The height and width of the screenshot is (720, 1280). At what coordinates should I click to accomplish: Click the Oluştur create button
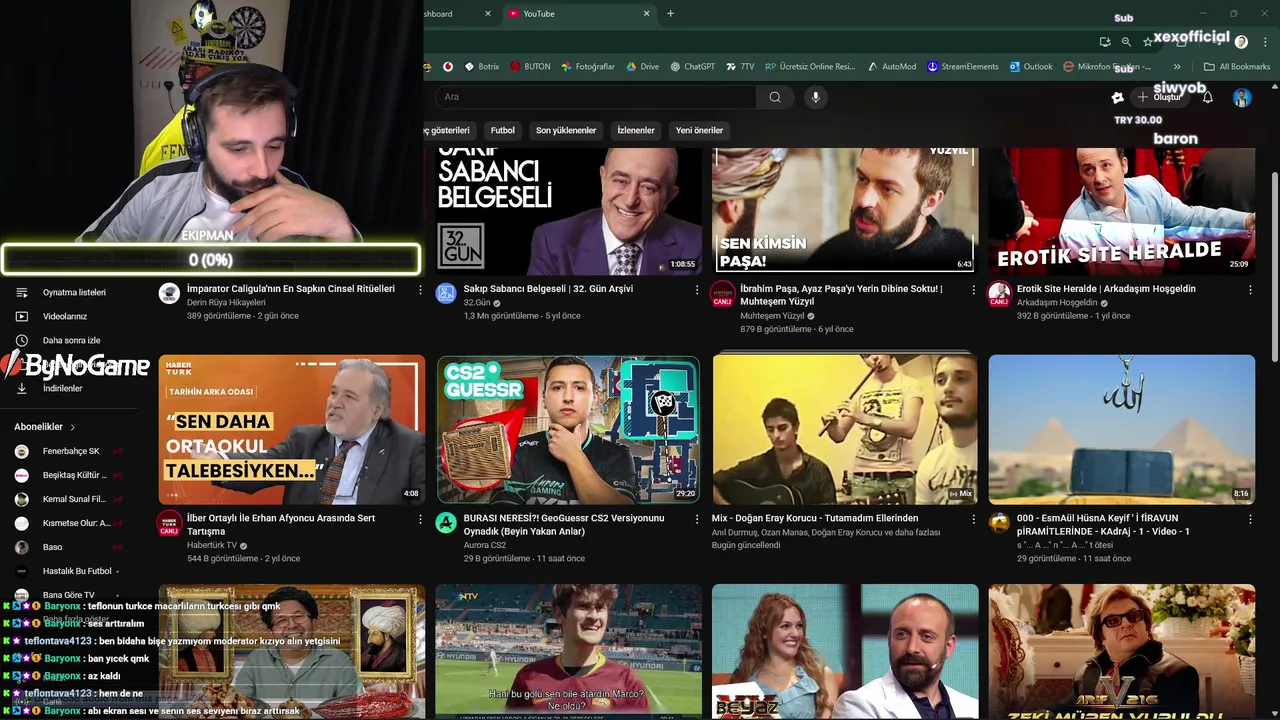pyautogui.click(x=1160, y=97)
